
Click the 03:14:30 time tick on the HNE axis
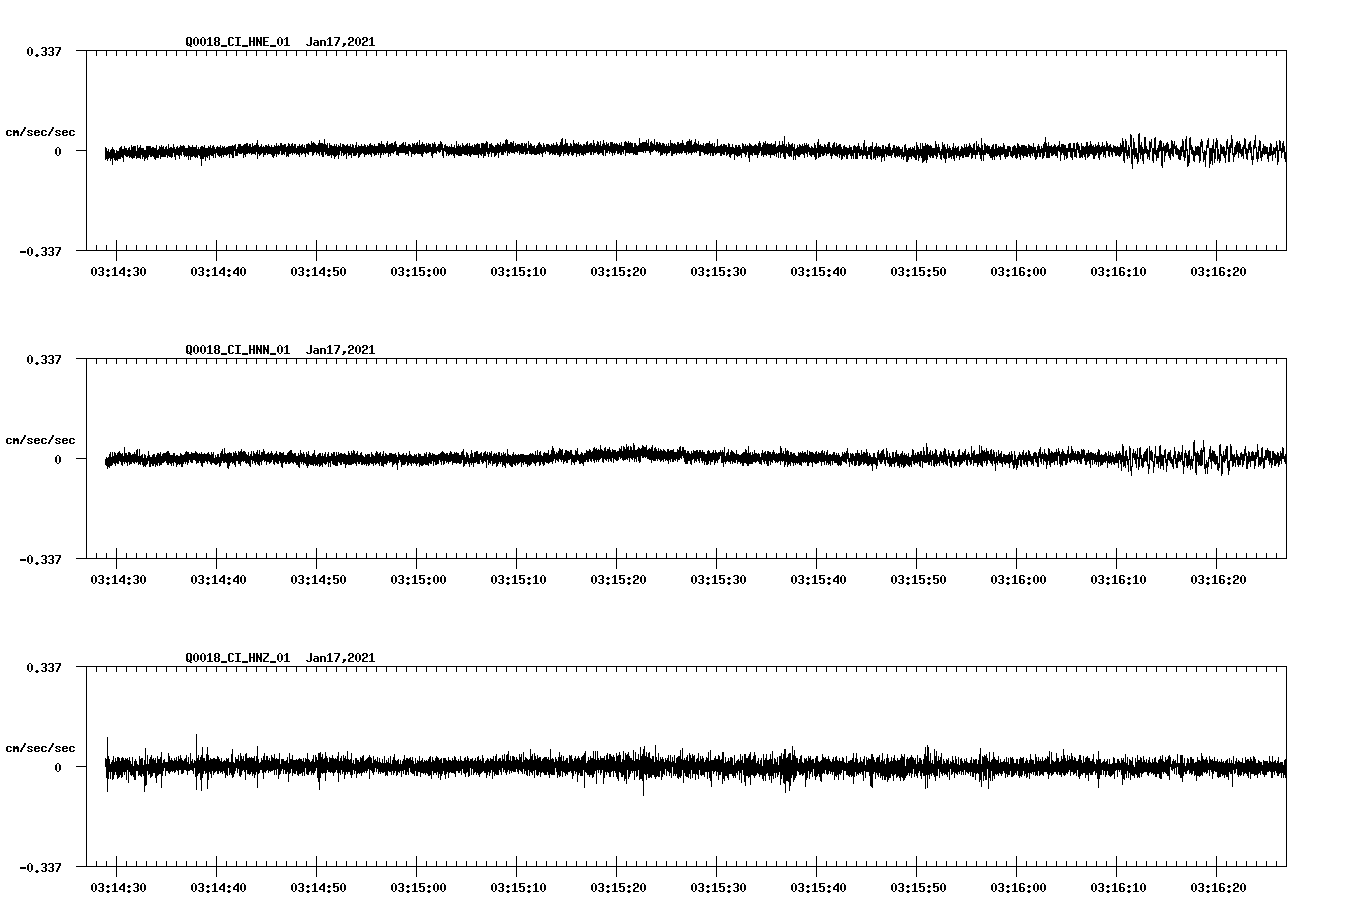[118, 270]
